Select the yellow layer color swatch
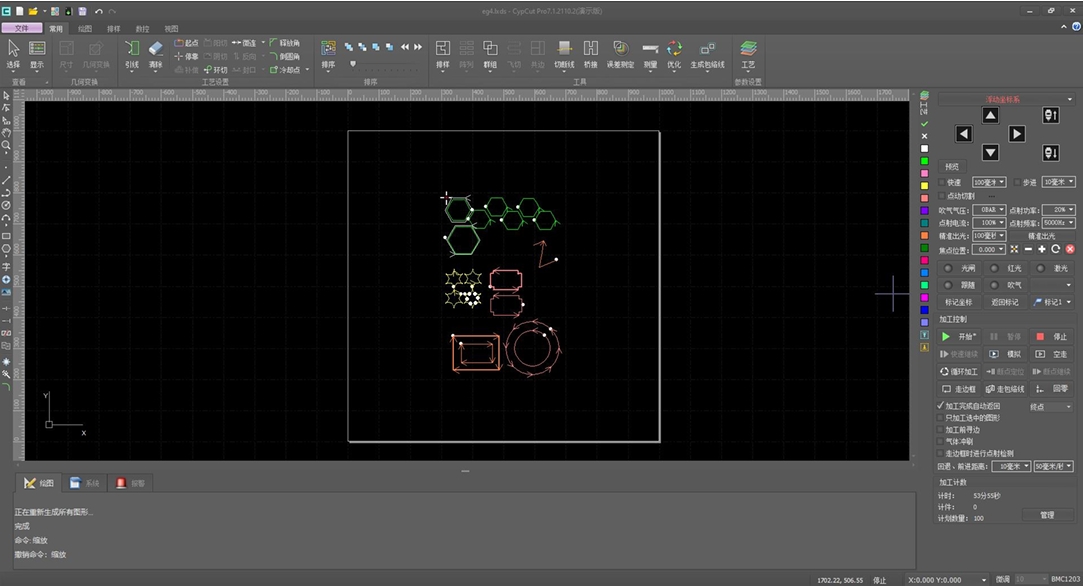 coord(924,185)
